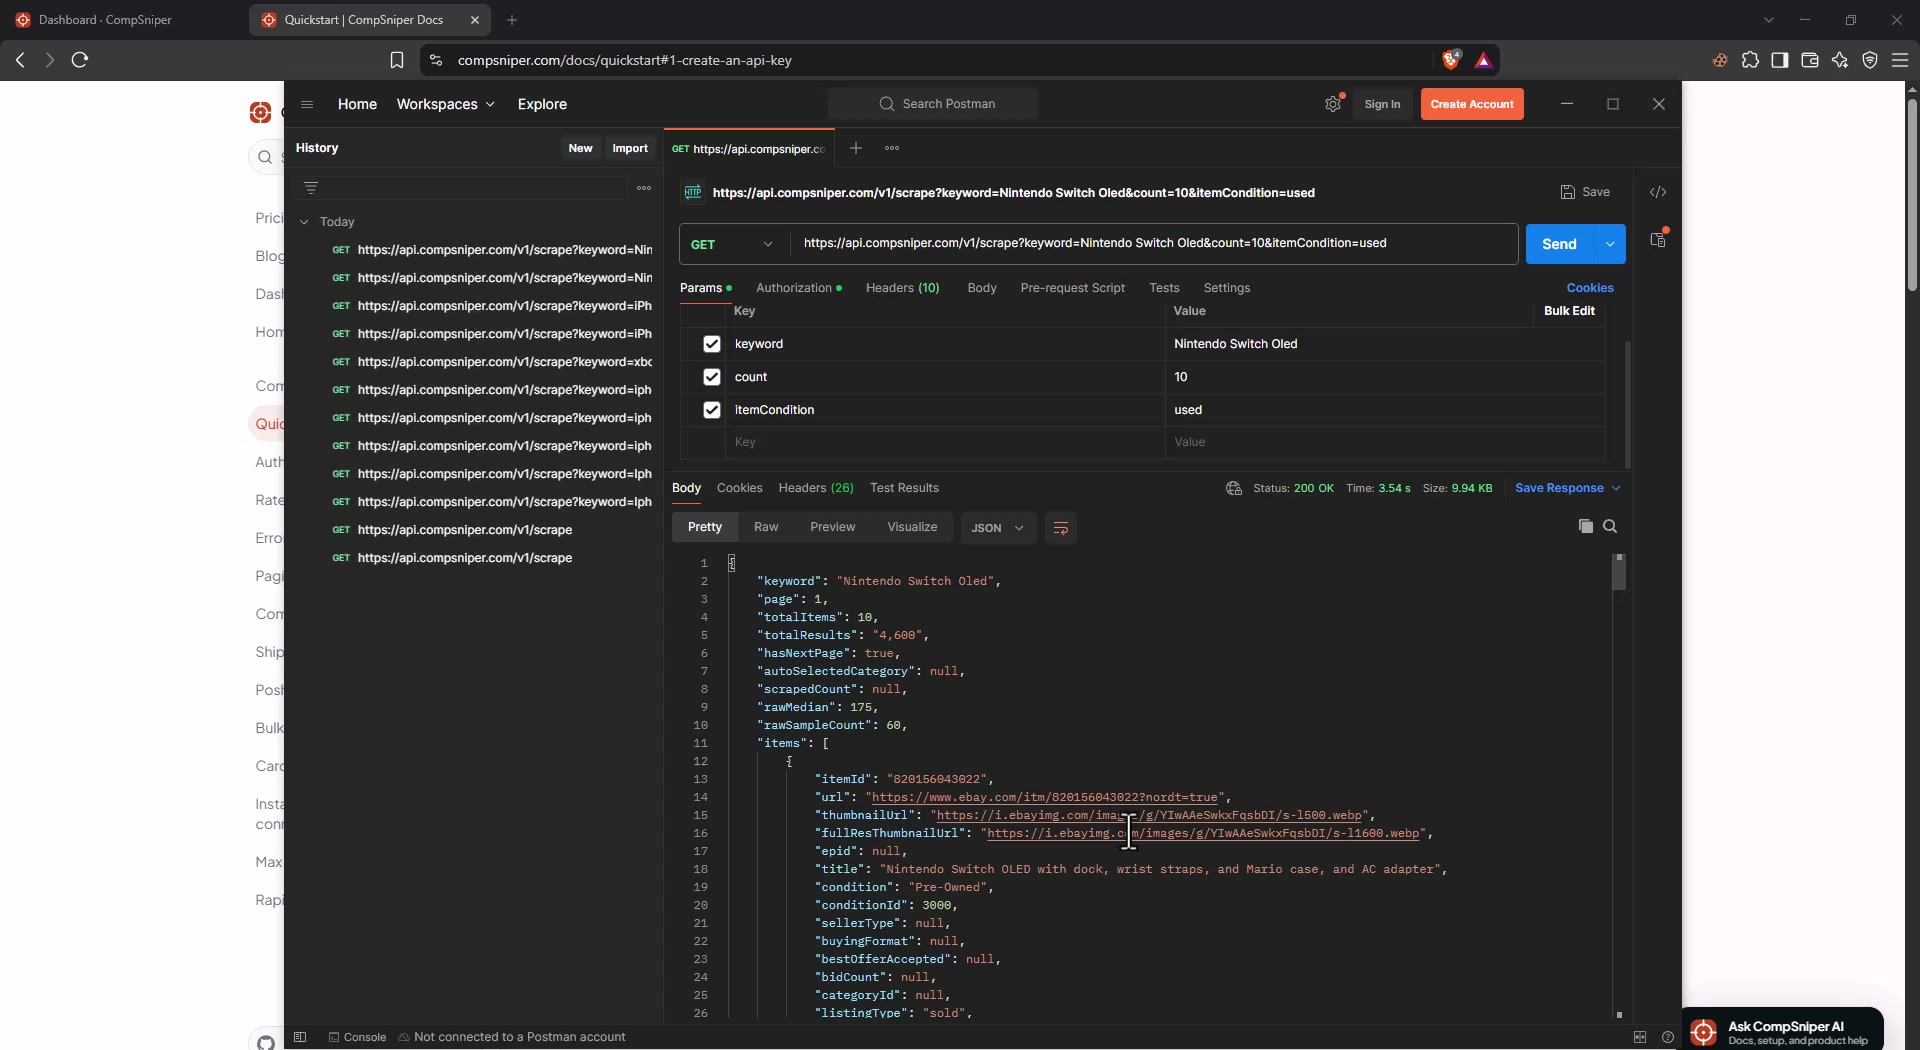Screen dimensions: 1920x1050
Task: Expand the Send button dropdown arrow
Action: point(1610,244)
